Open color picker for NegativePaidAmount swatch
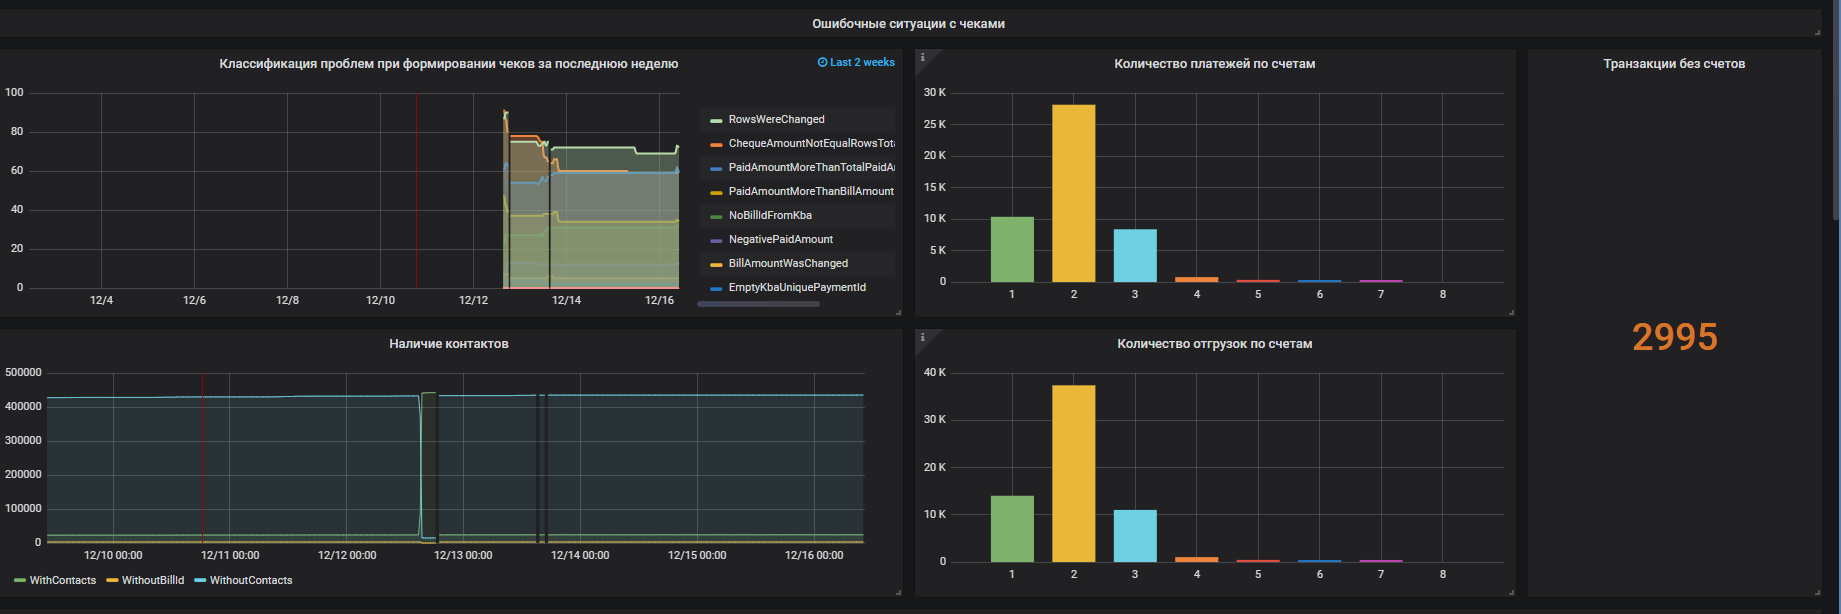 [716, 240]
